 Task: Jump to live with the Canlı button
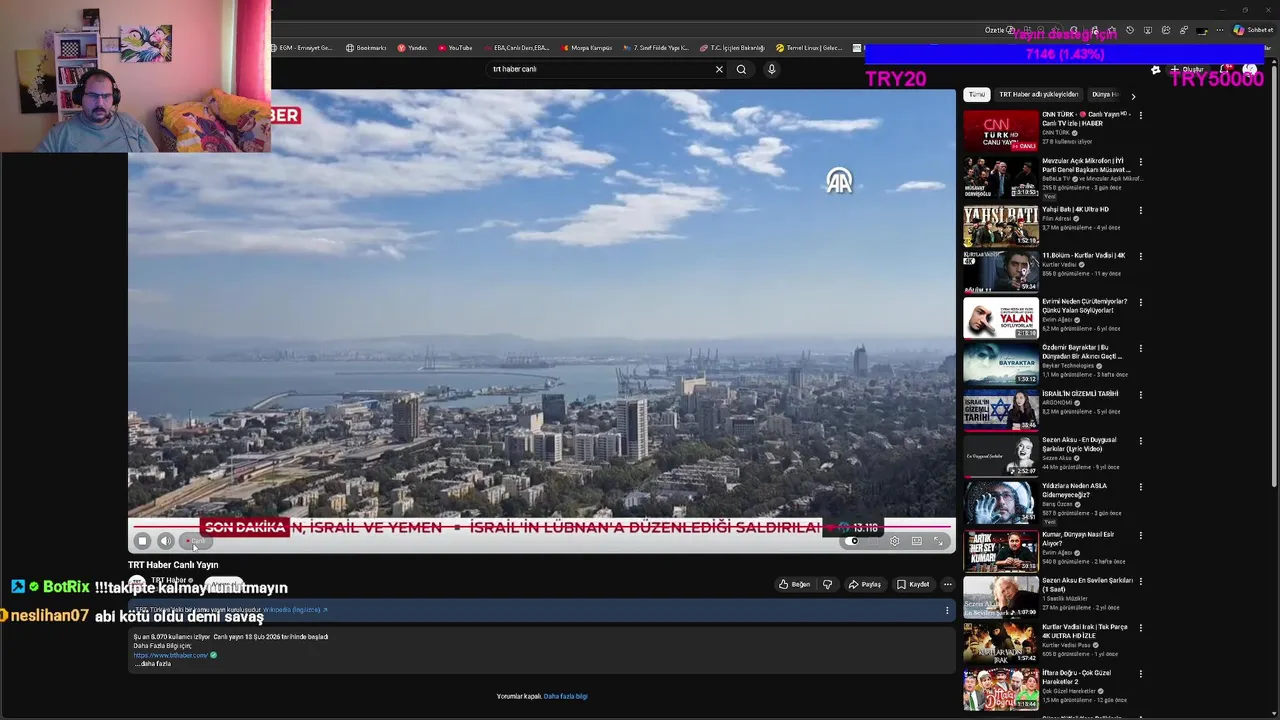point(197,541)
